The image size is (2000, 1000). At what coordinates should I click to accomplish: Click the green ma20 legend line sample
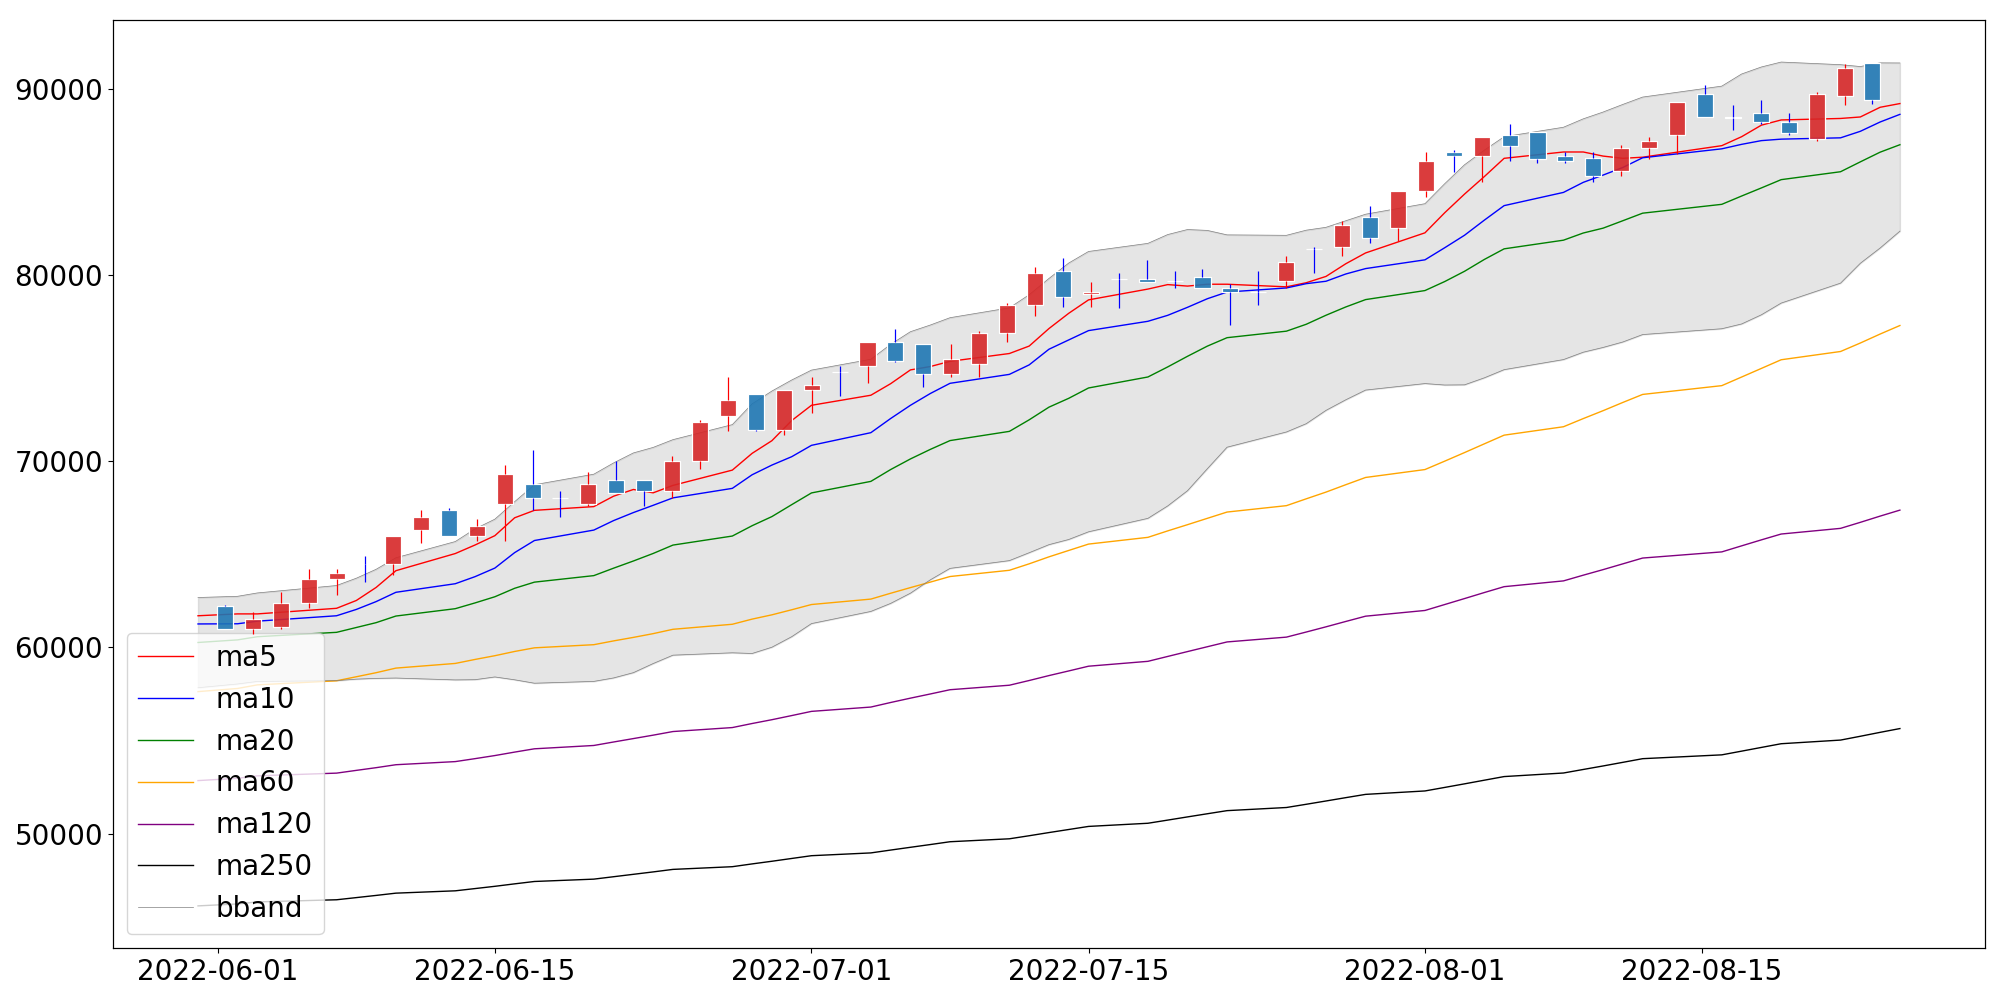166,741
